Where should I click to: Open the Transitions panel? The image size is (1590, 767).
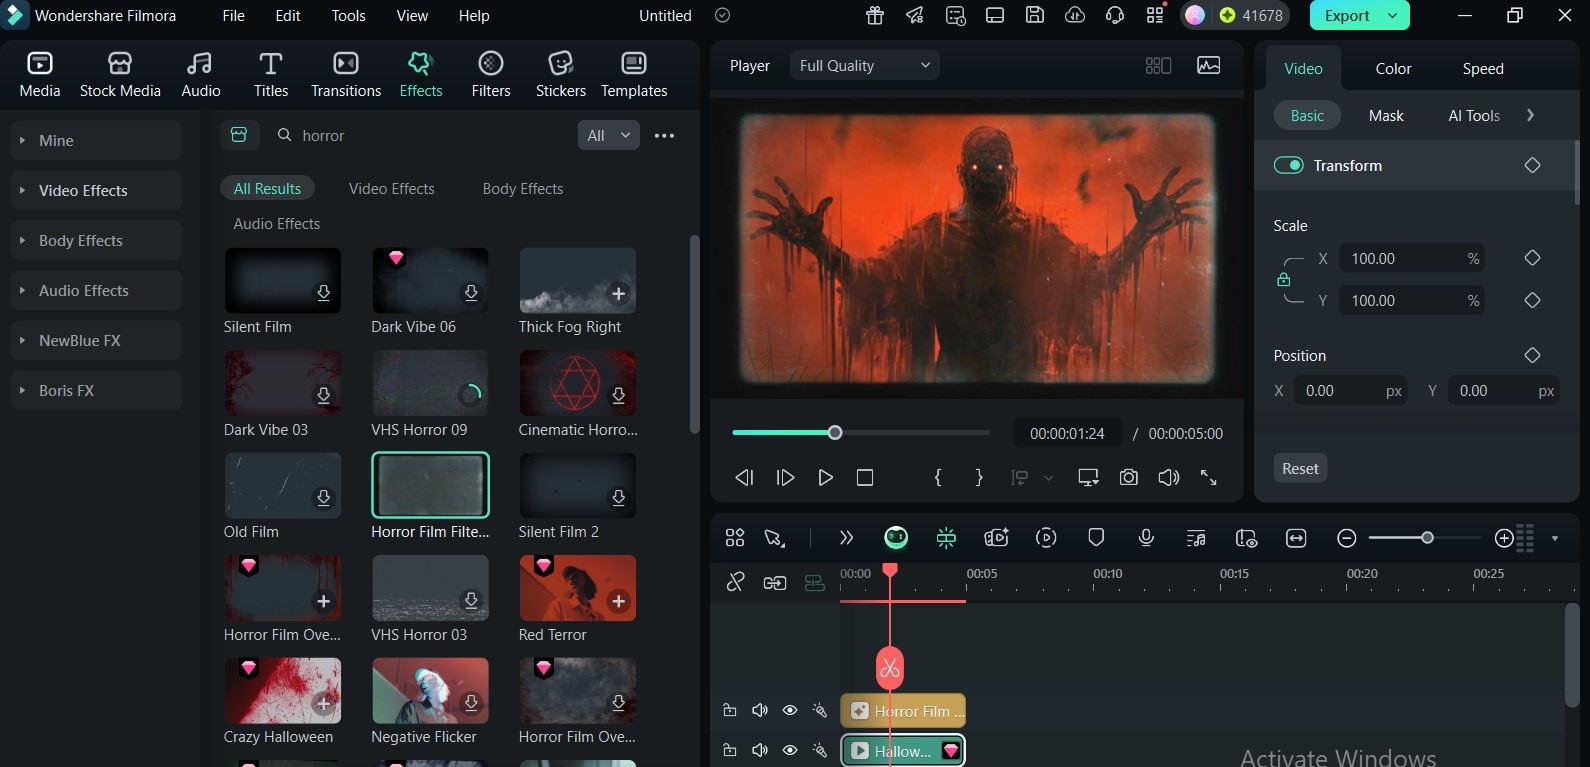click(346, 75)
